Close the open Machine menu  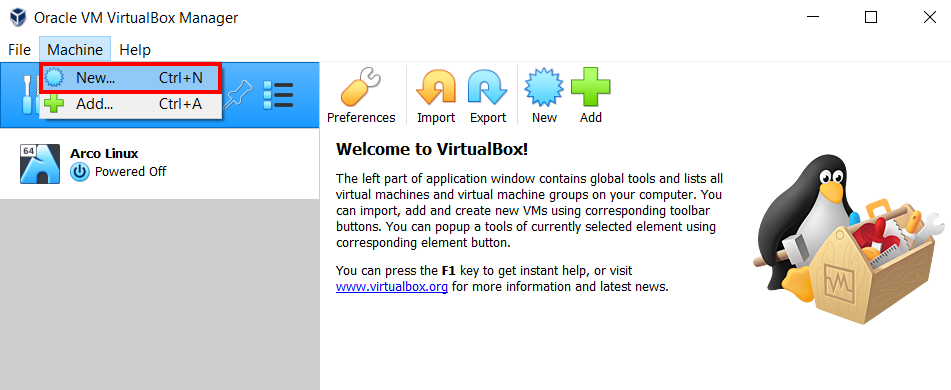tap(75, 49)
